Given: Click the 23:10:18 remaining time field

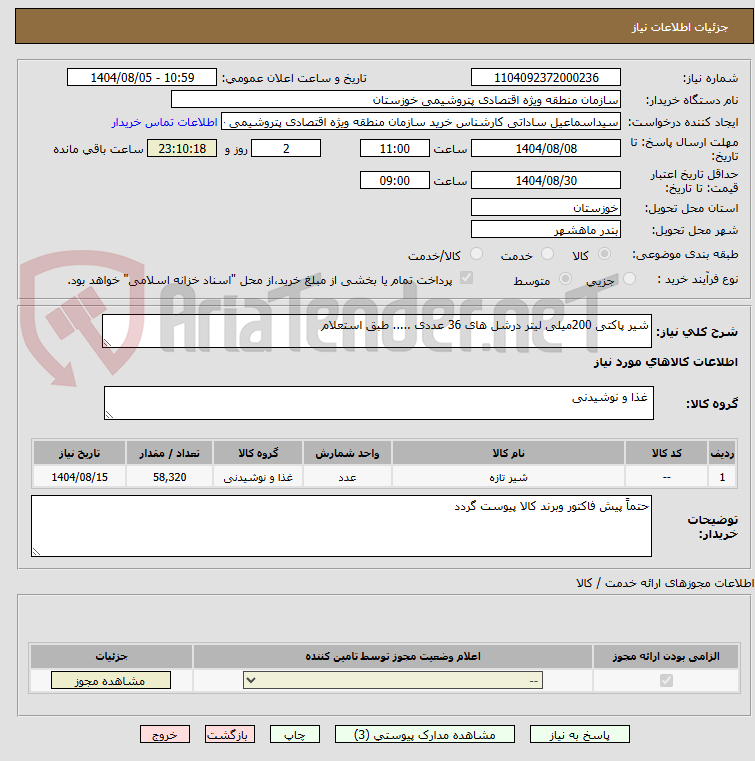Looking at the screenshot, I should [182, 149].
